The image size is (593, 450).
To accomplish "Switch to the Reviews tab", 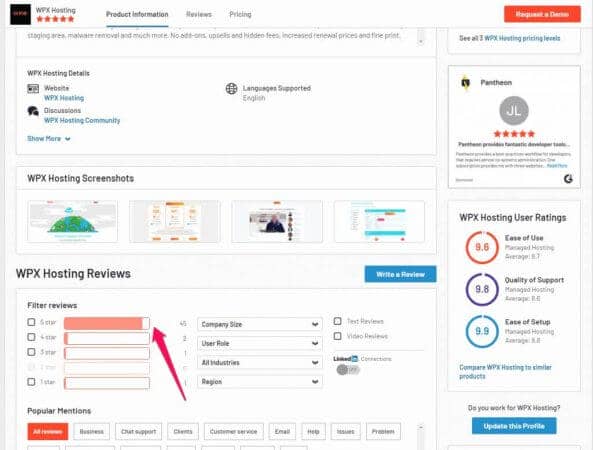I will click(199, 14).
